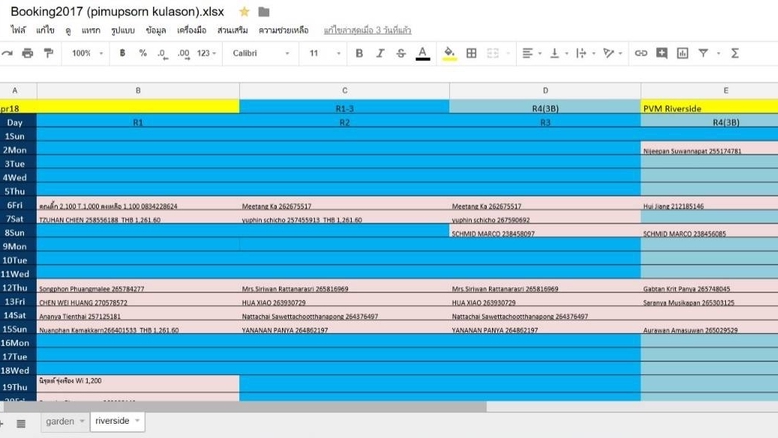Click the redo arrow icon
The height and width of the screenshot is (438, 778).
pyautogui.click(x=7, y=53)
